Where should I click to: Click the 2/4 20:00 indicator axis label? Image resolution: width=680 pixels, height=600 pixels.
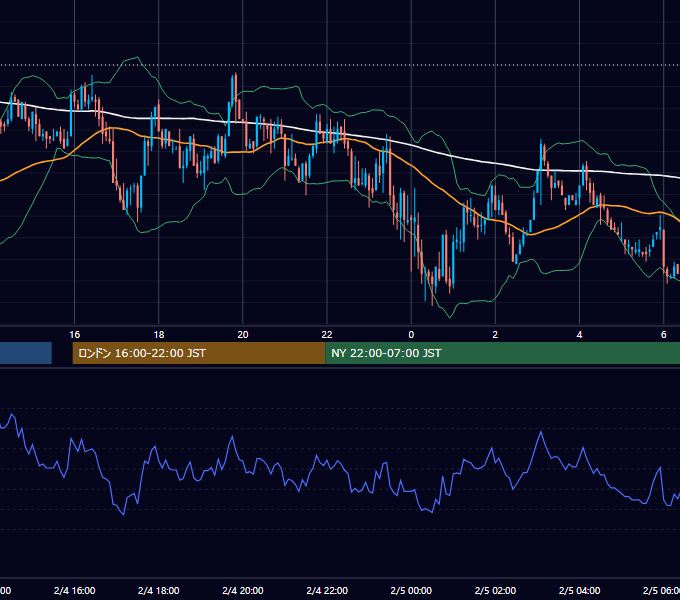tap(243, 590)
